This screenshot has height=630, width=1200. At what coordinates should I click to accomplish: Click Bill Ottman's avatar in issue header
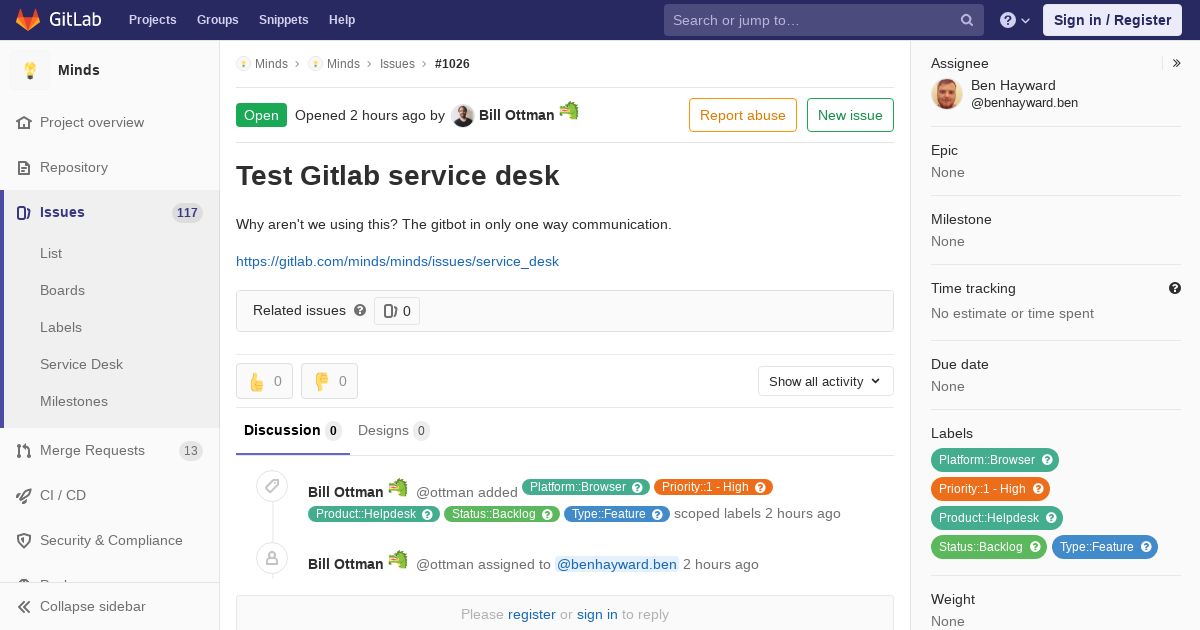pos(462,115)
